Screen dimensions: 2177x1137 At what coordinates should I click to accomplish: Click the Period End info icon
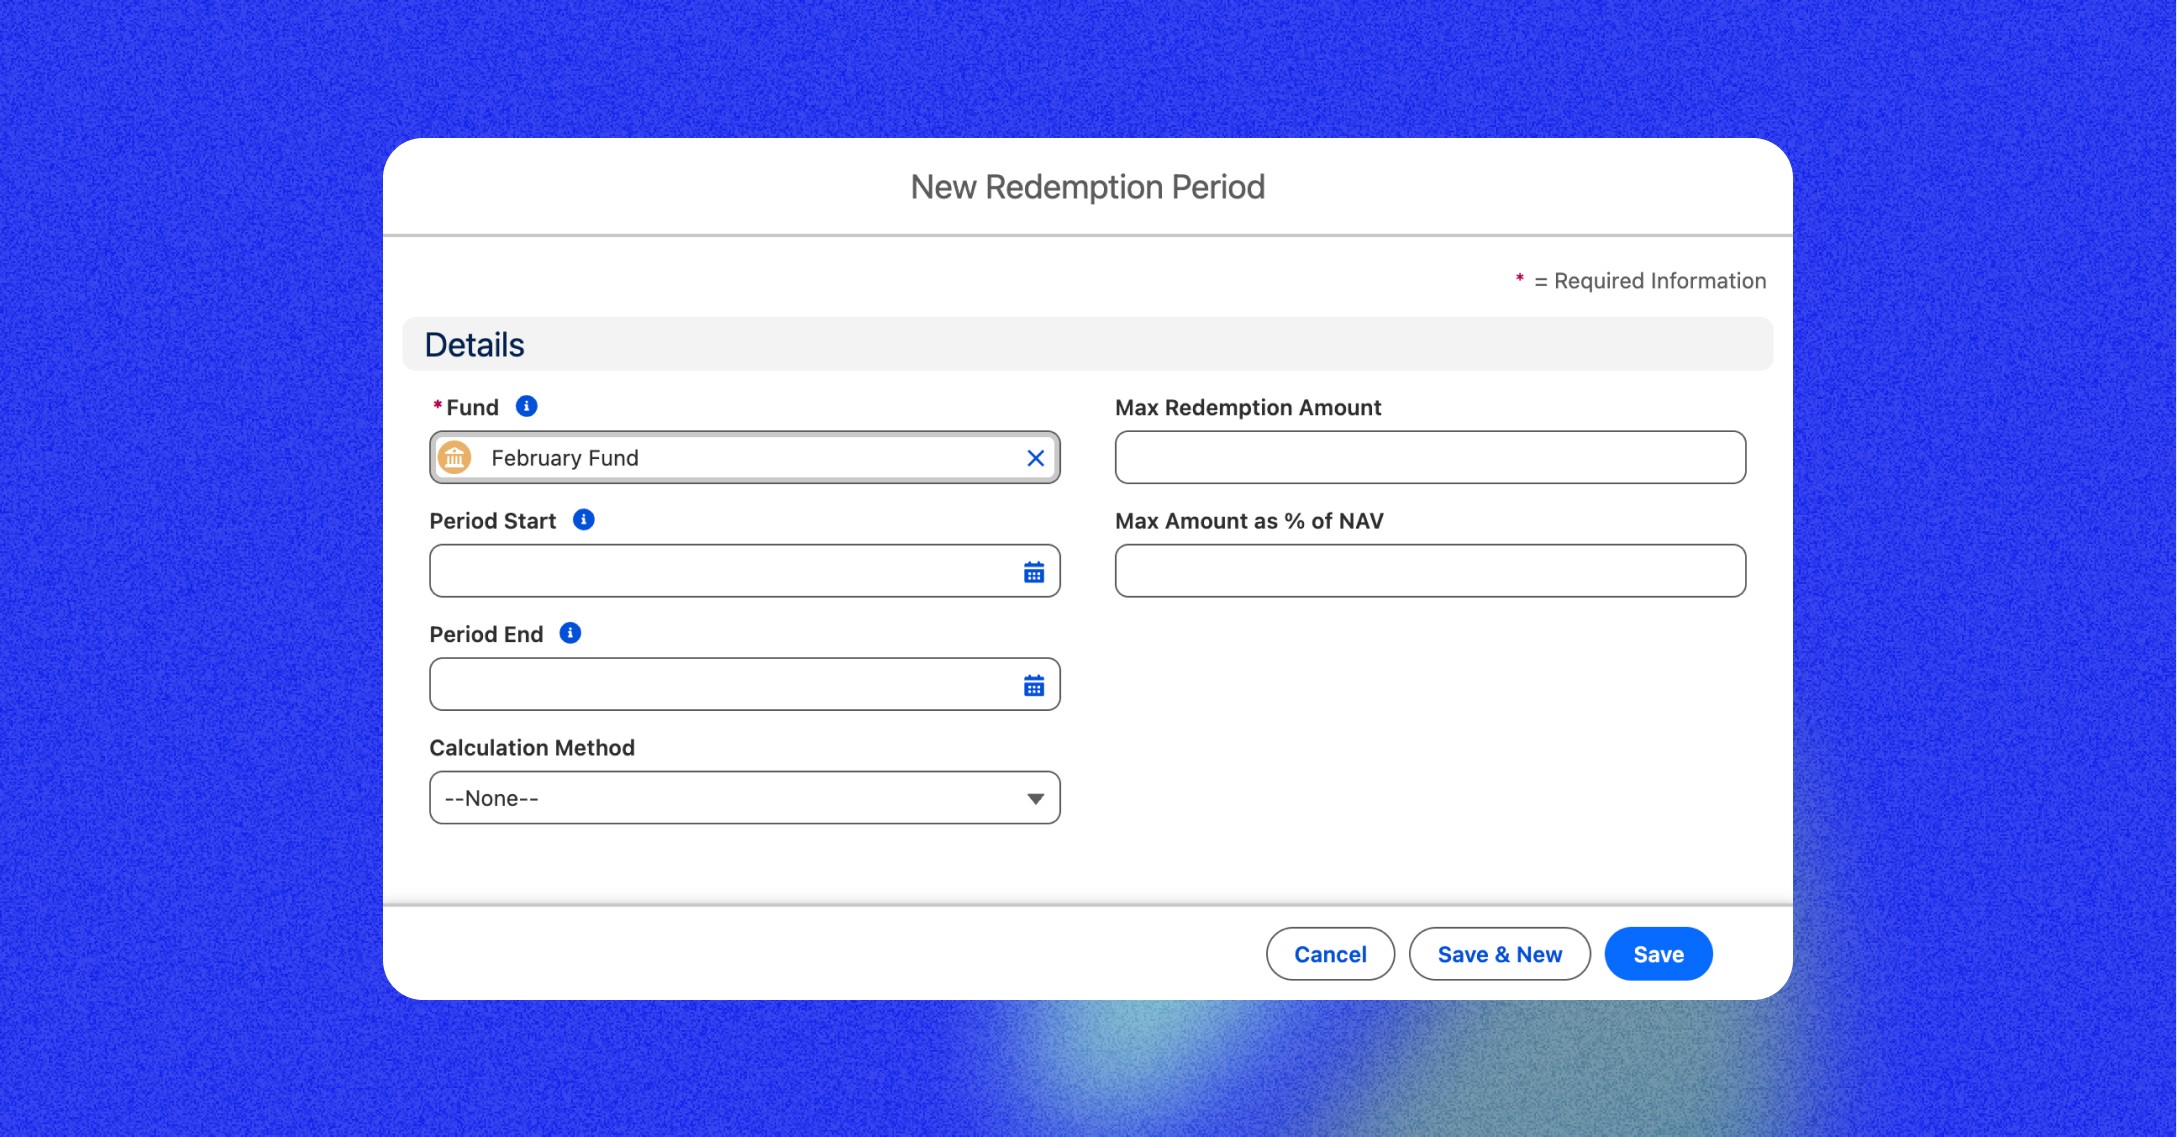pos(570,633)
